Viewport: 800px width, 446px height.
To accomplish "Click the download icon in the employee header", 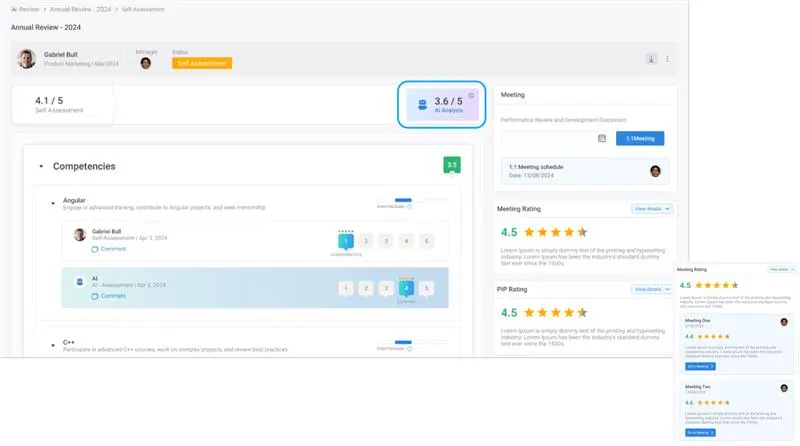I will (651, 59).
